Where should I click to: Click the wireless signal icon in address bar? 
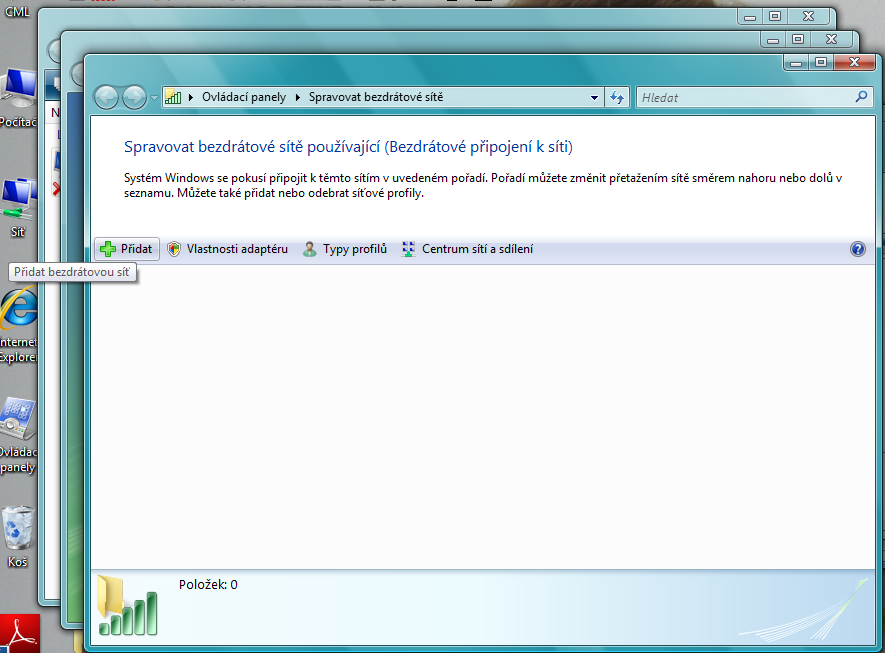(x=173, y=97)
